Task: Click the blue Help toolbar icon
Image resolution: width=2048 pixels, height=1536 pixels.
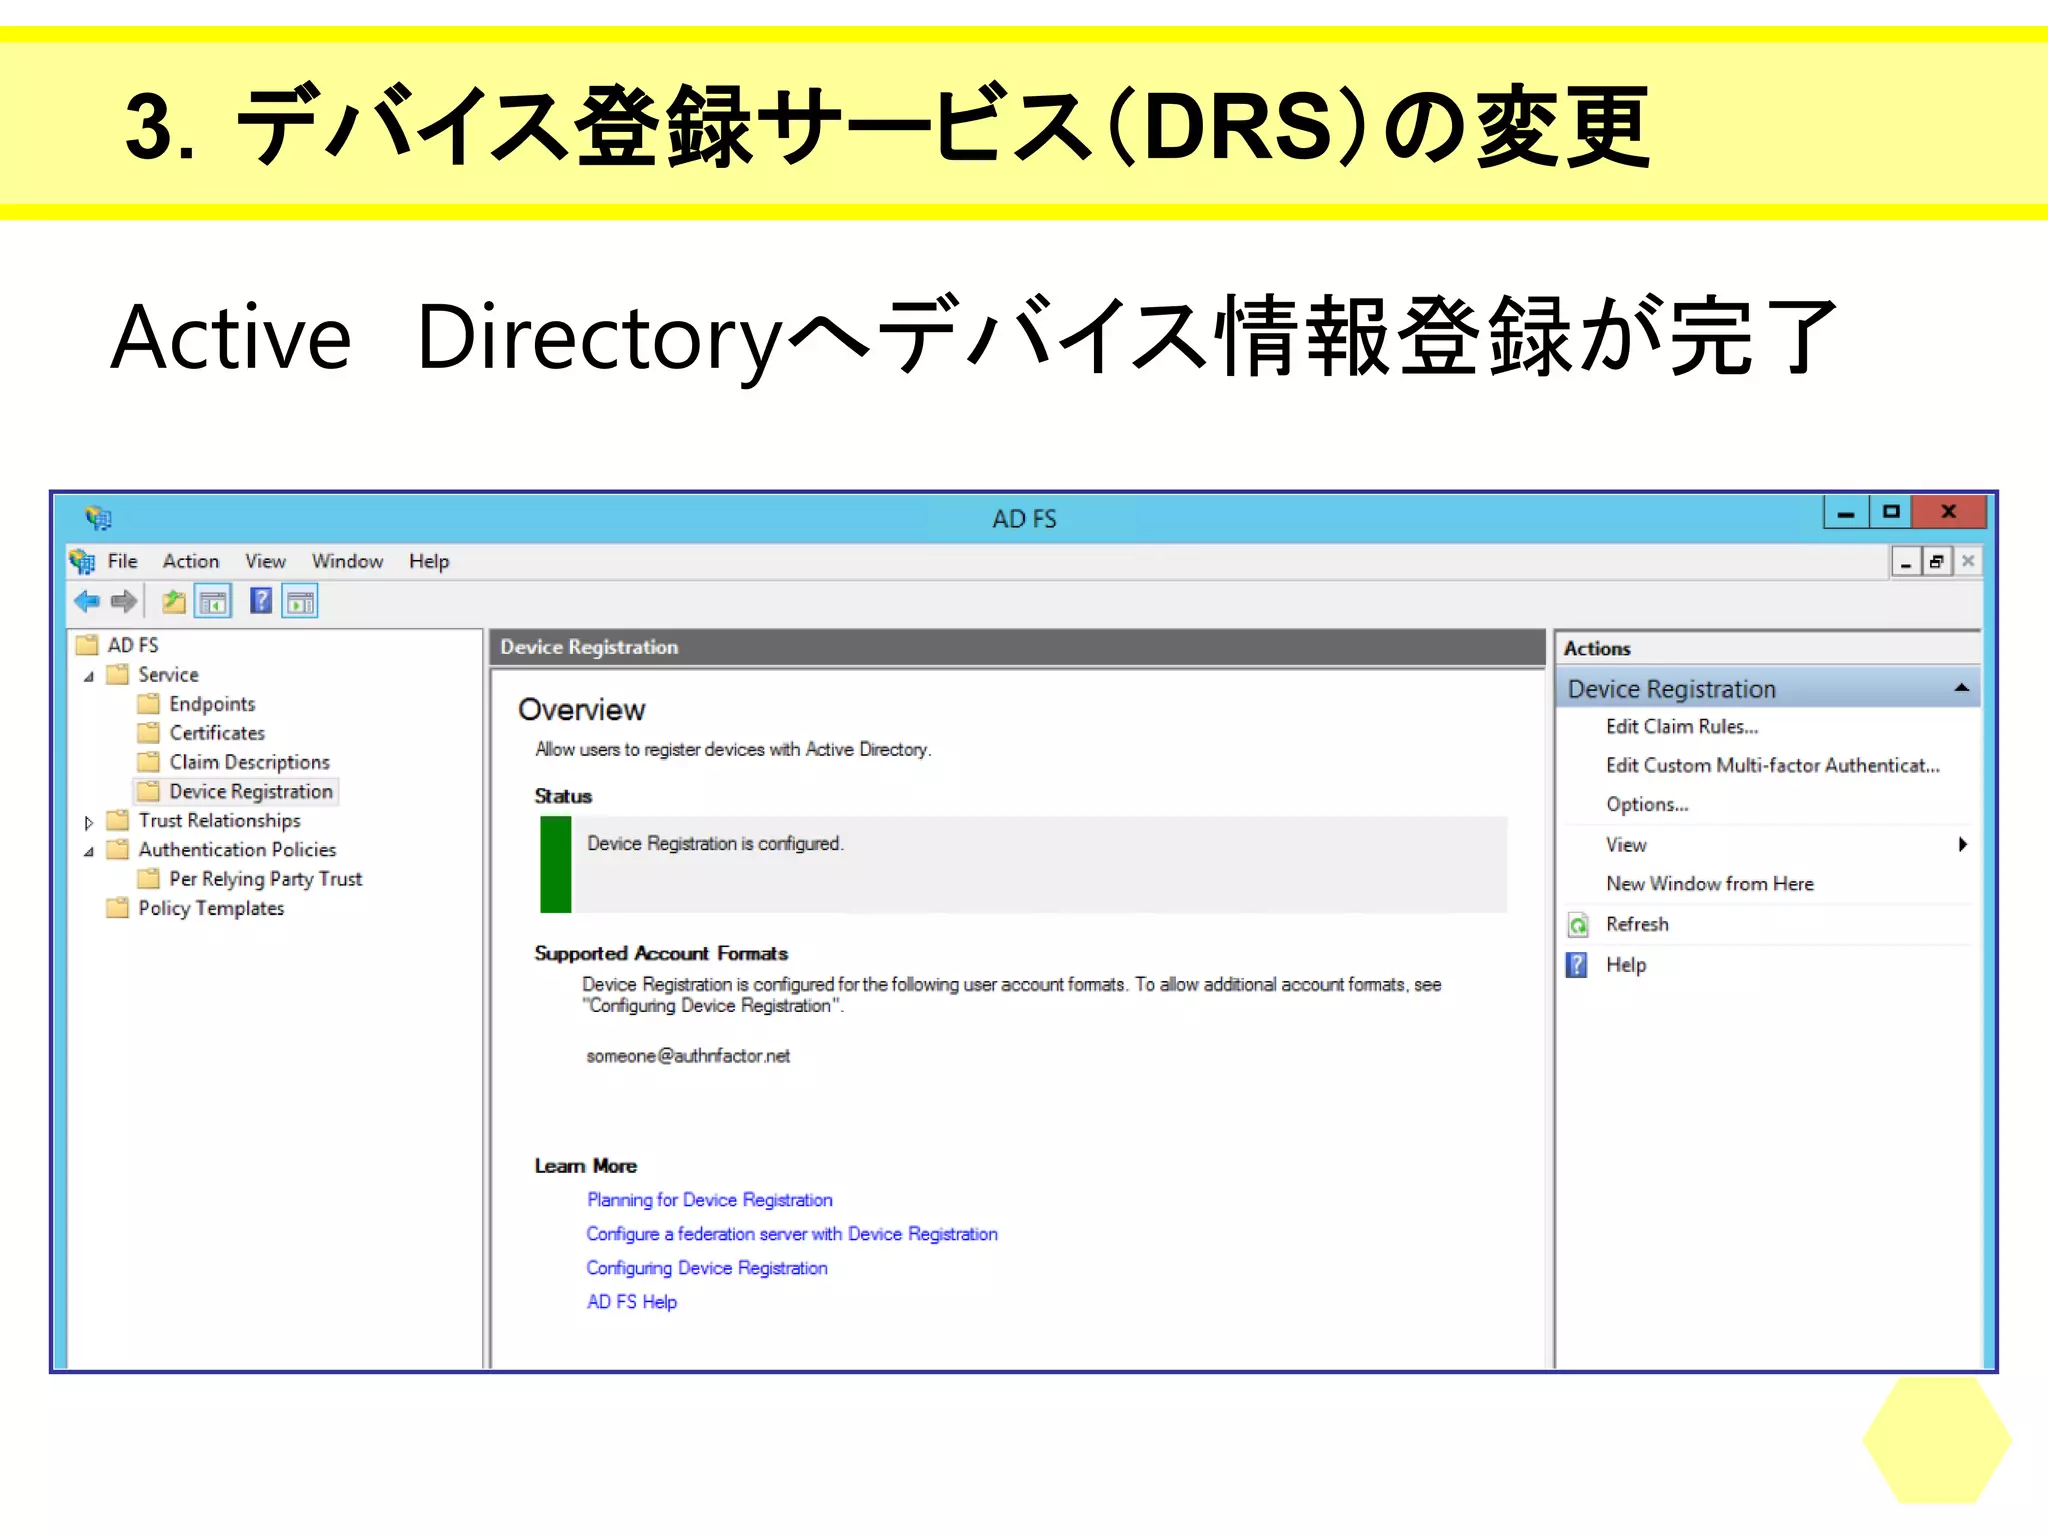Action: (261, 601)
